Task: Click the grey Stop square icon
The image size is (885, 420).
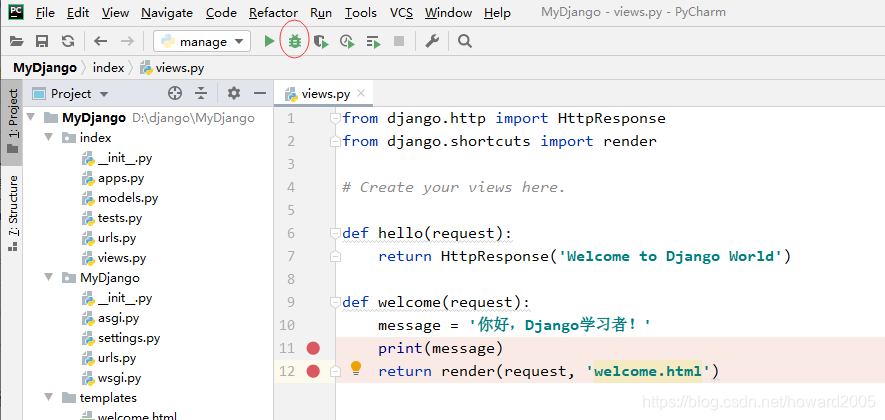Action: pos(399,41)
